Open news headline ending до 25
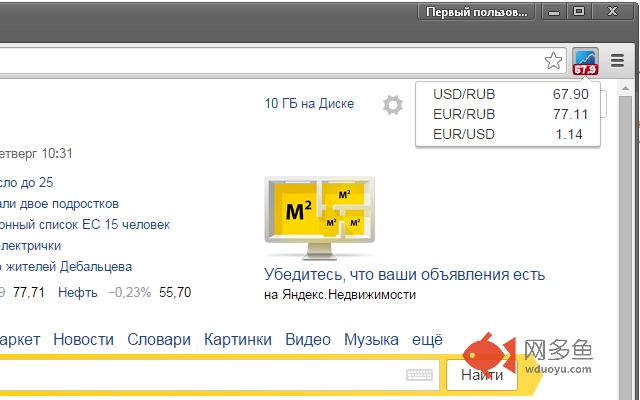The height and width of the screenshot is (400, 640). click(27, 182)
